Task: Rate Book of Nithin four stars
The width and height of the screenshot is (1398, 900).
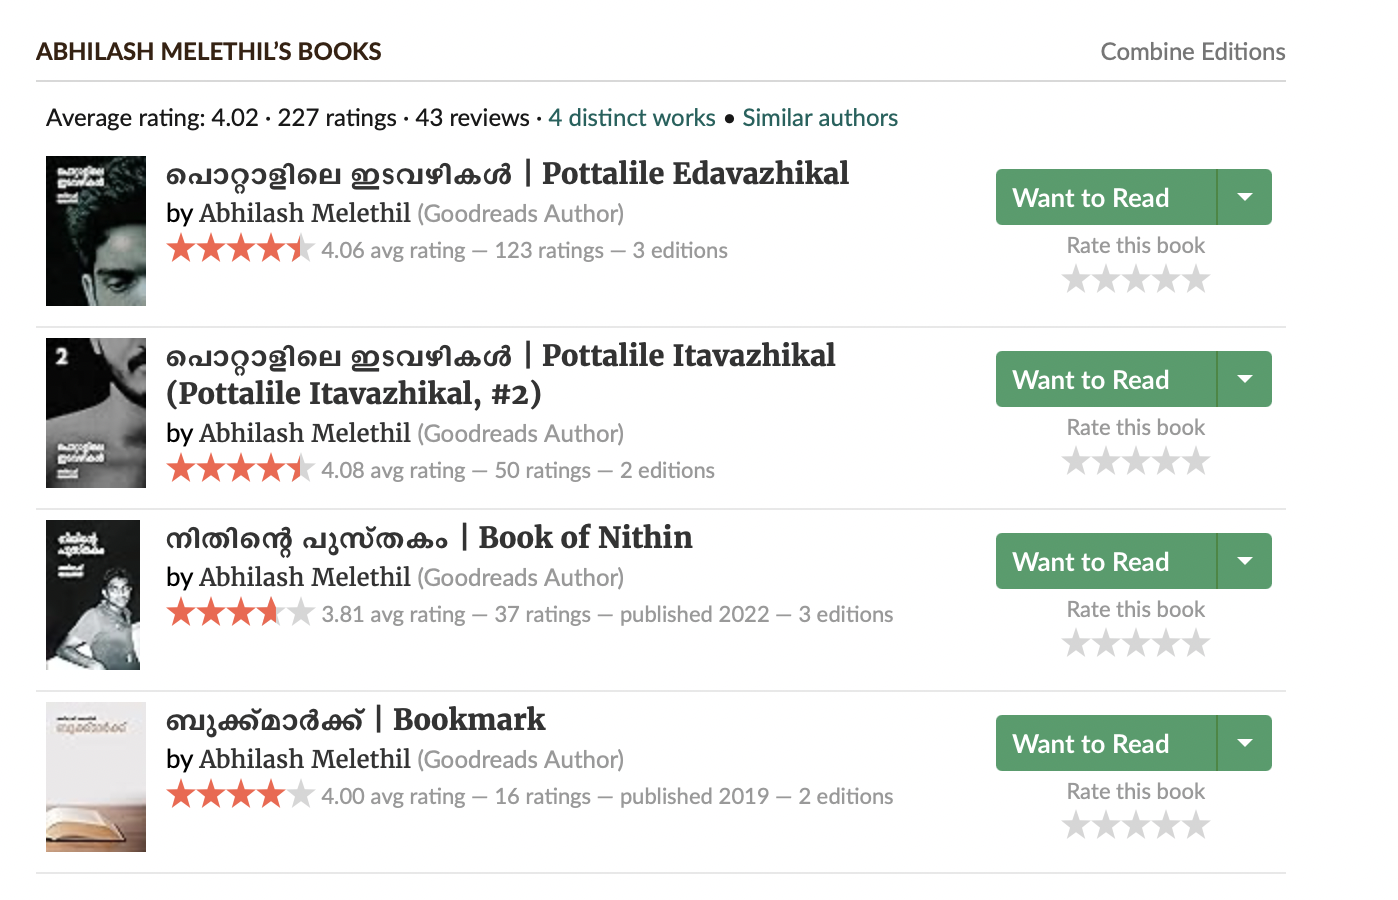Action: [1166, 643]
